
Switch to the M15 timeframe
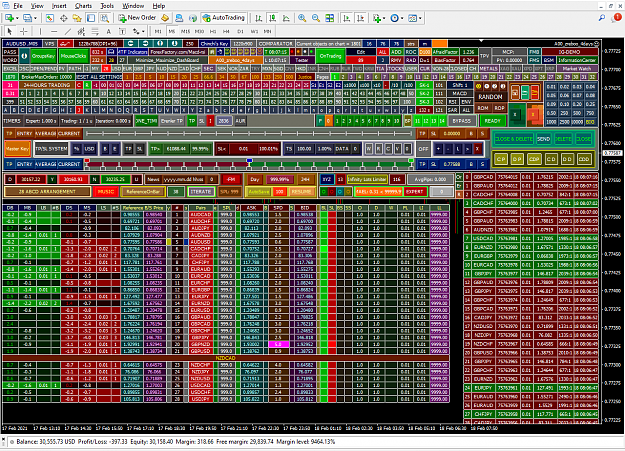click(x=185, y=31)
